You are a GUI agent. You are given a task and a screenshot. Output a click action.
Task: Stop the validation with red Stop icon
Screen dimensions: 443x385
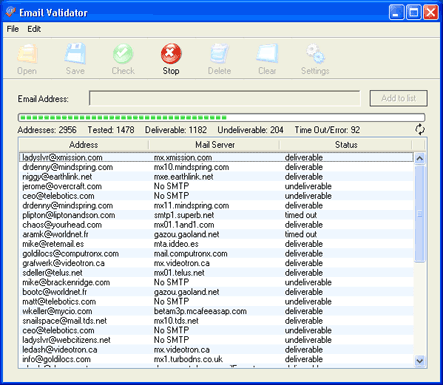[x=171, y=53]
